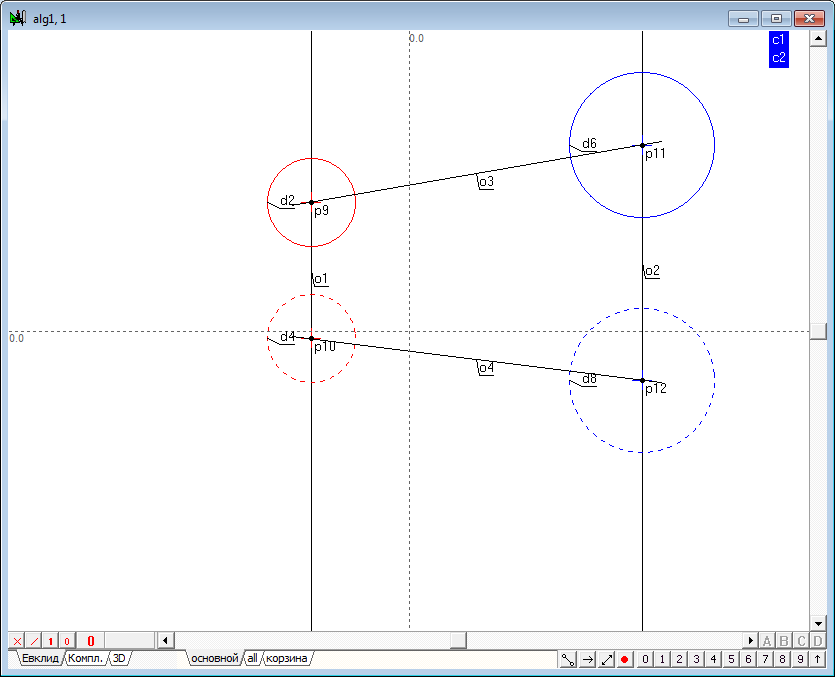Click the grayed C button
This screenshot has height=677, width=835.
[801, 641]
